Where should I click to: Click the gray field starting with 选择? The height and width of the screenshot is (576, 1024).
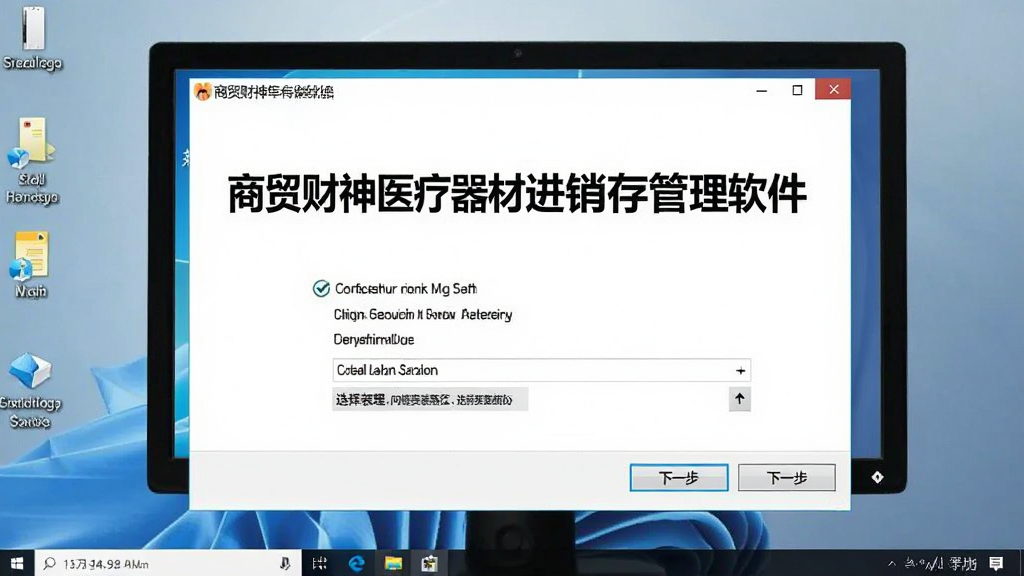(x=430, y=400)
